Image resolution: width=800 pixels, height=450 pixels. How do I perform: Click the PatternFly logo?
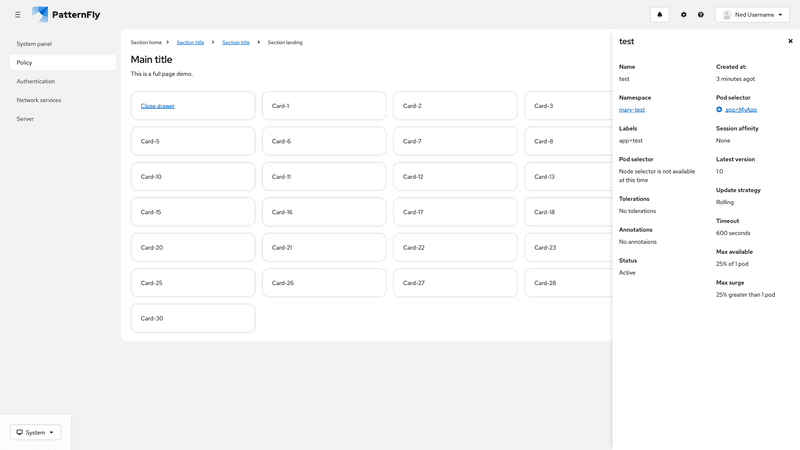(66, 15)
